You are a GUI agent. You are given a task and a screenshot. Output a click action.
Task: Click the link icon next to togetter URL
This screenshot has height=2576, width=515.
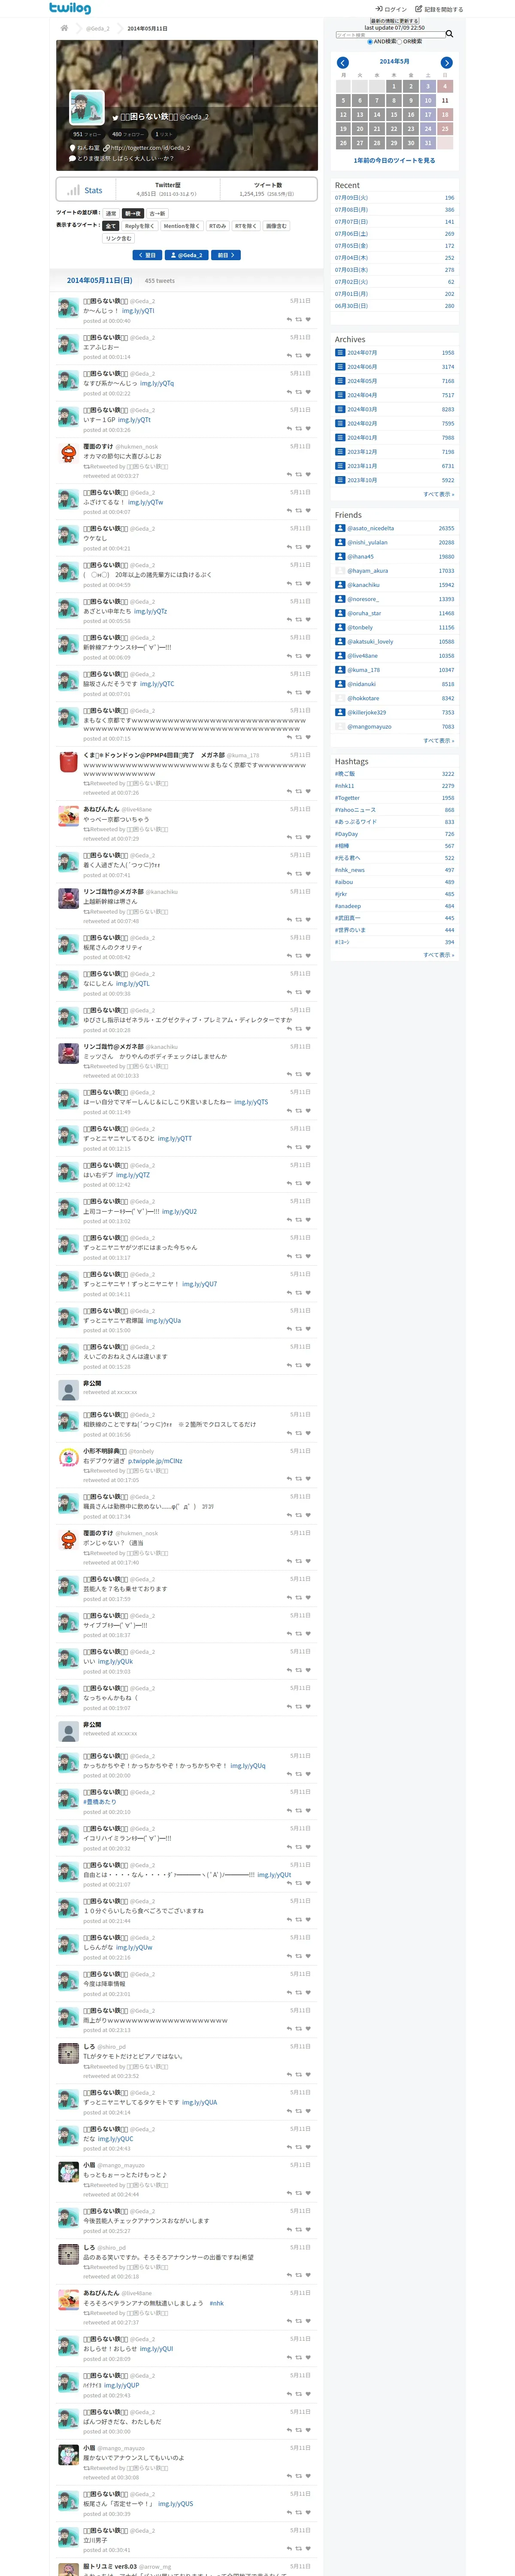[106, 148]
